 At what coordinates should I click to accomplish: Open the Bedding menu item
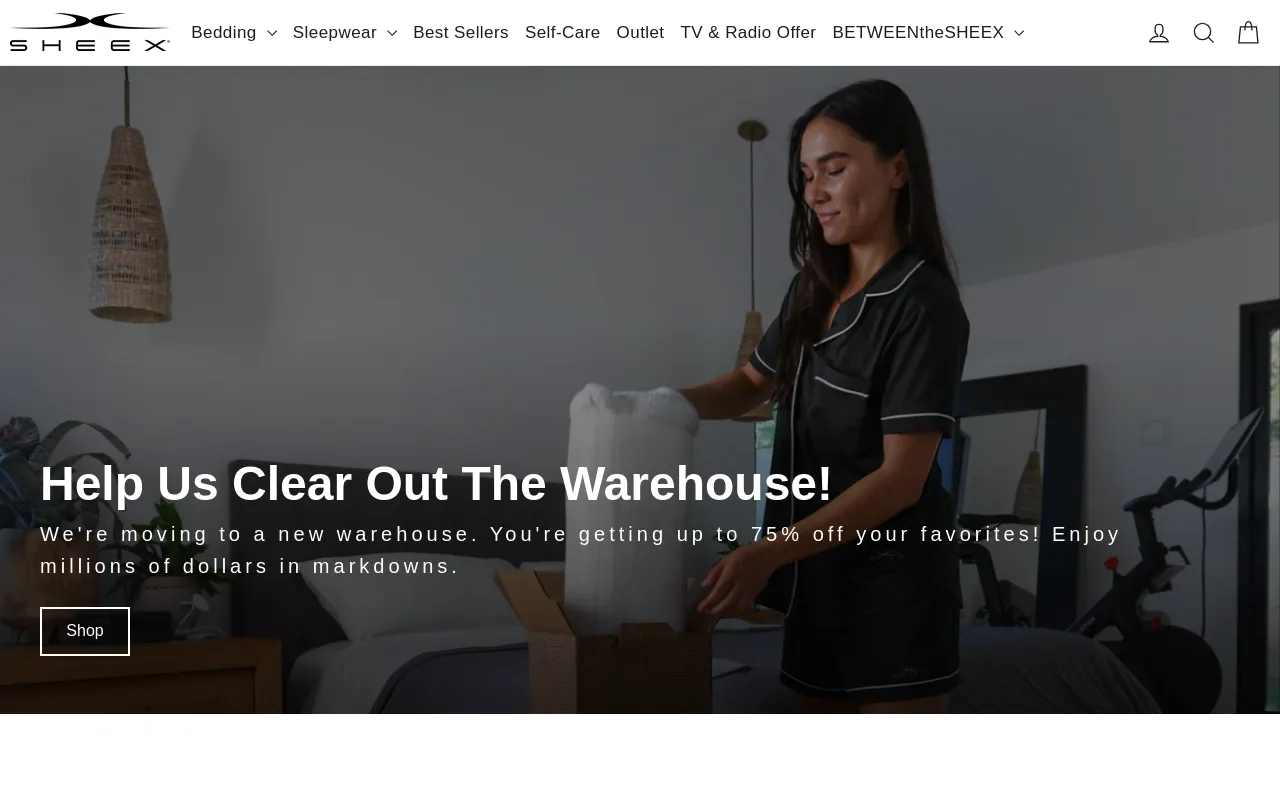coord(224,33)
